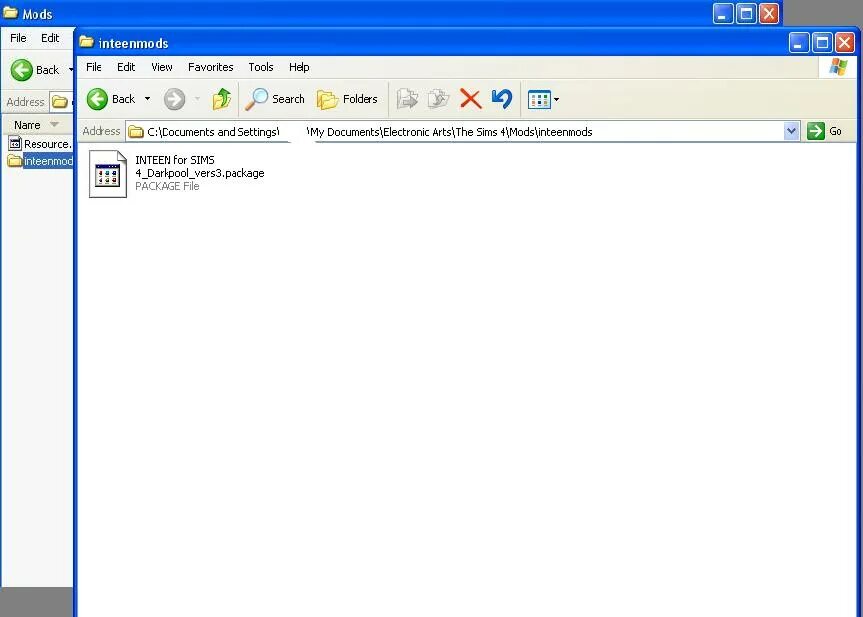Select the Darkpool_vers3.package file icon
This screenshot has height=617, width=863.
108,174
